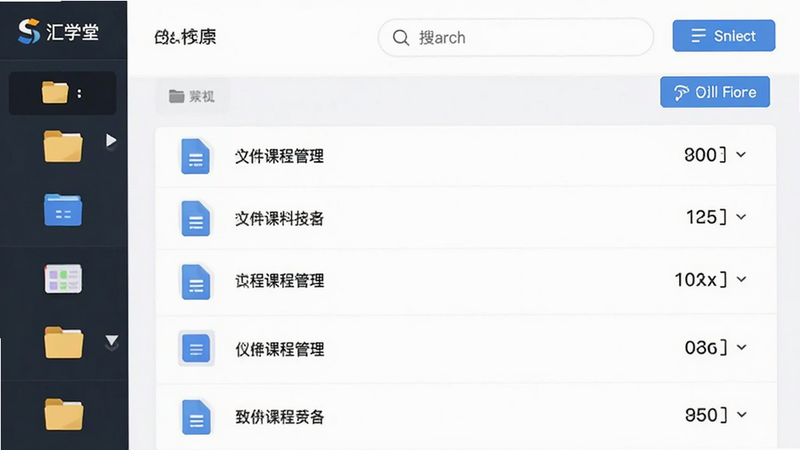The image size is (800, 450).
Task: Click the 125] value
Action: (x=706, y=217)
